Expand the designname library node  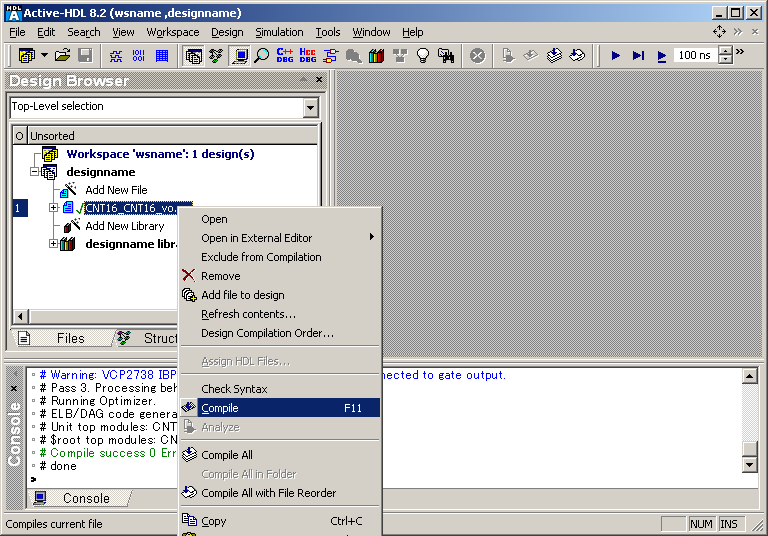[x=53, y=244]
